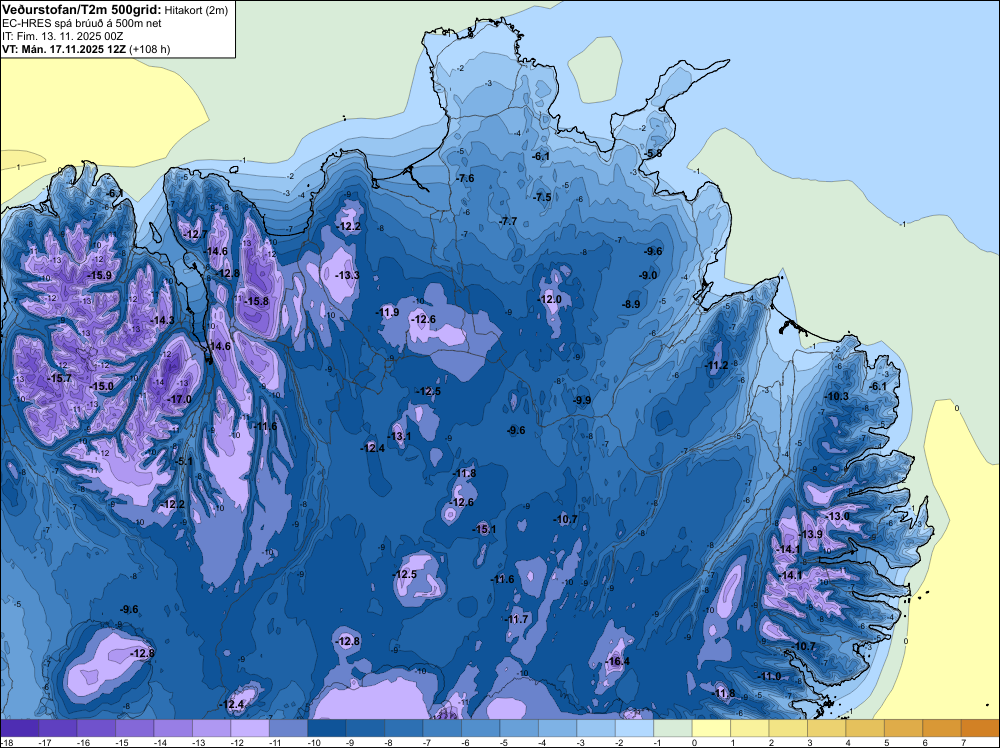
Task: Click the orange legend swatch labeled 7
Action: pos(980,728)
